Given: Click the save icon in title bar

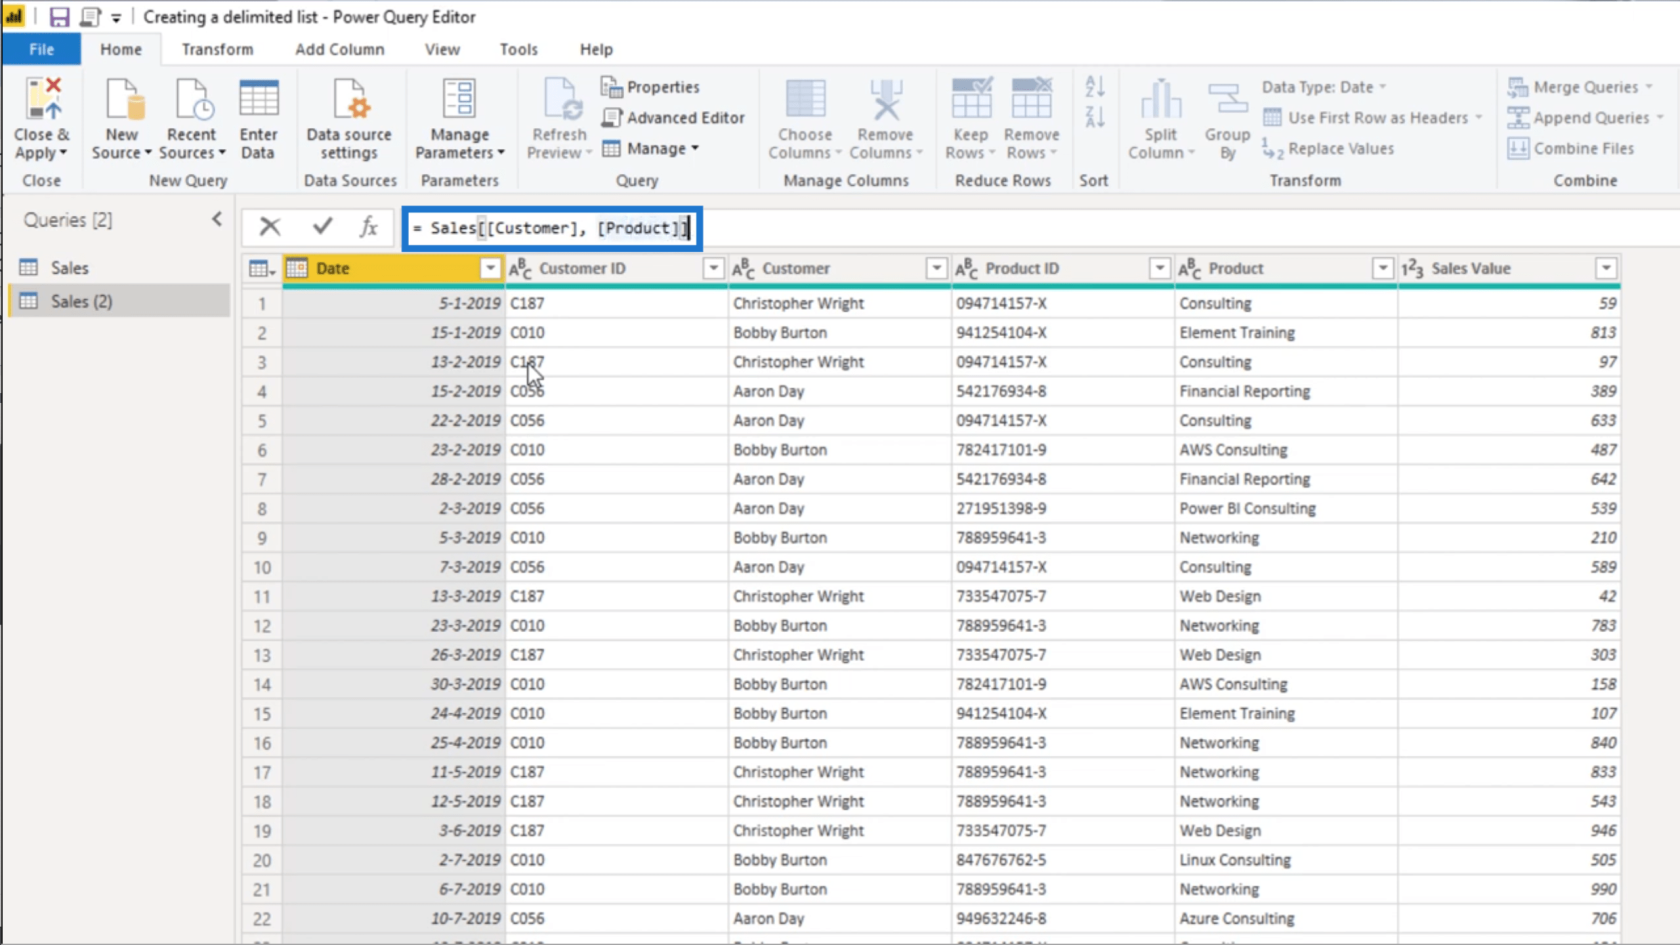Looking at the screenshot, I should [x=59, y=17].
